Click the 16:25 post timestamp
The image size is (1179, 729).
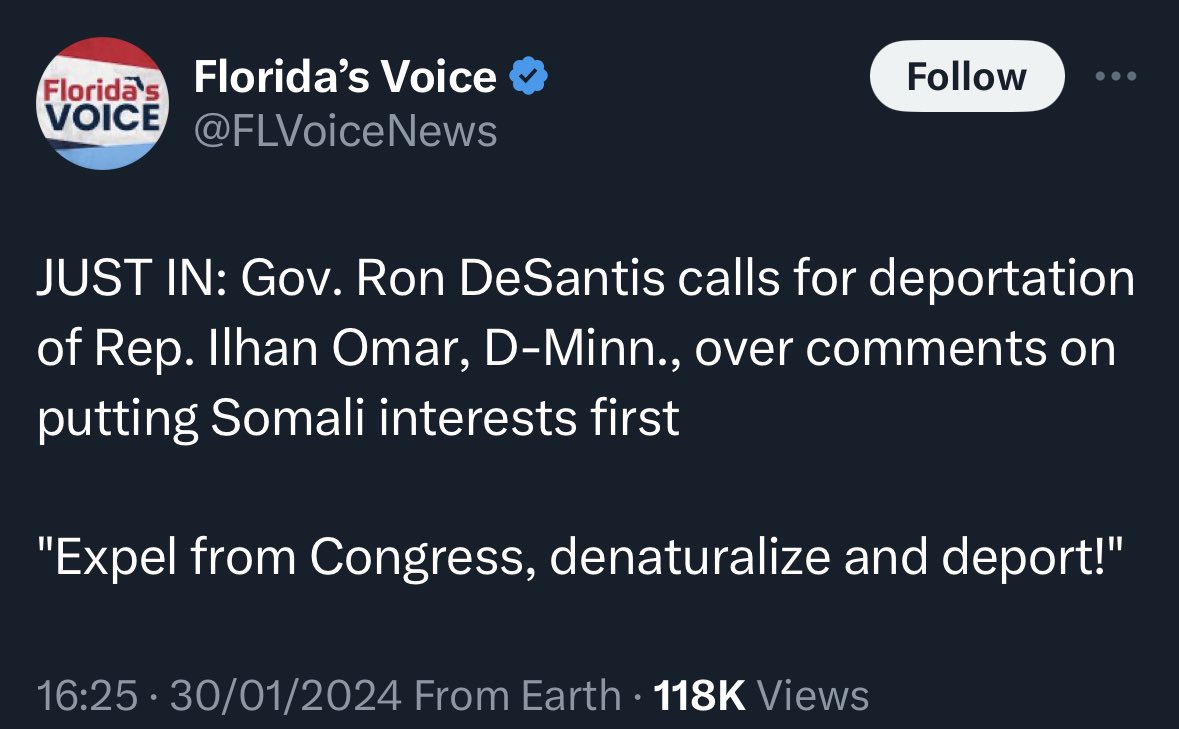click(x=85, y=695)
